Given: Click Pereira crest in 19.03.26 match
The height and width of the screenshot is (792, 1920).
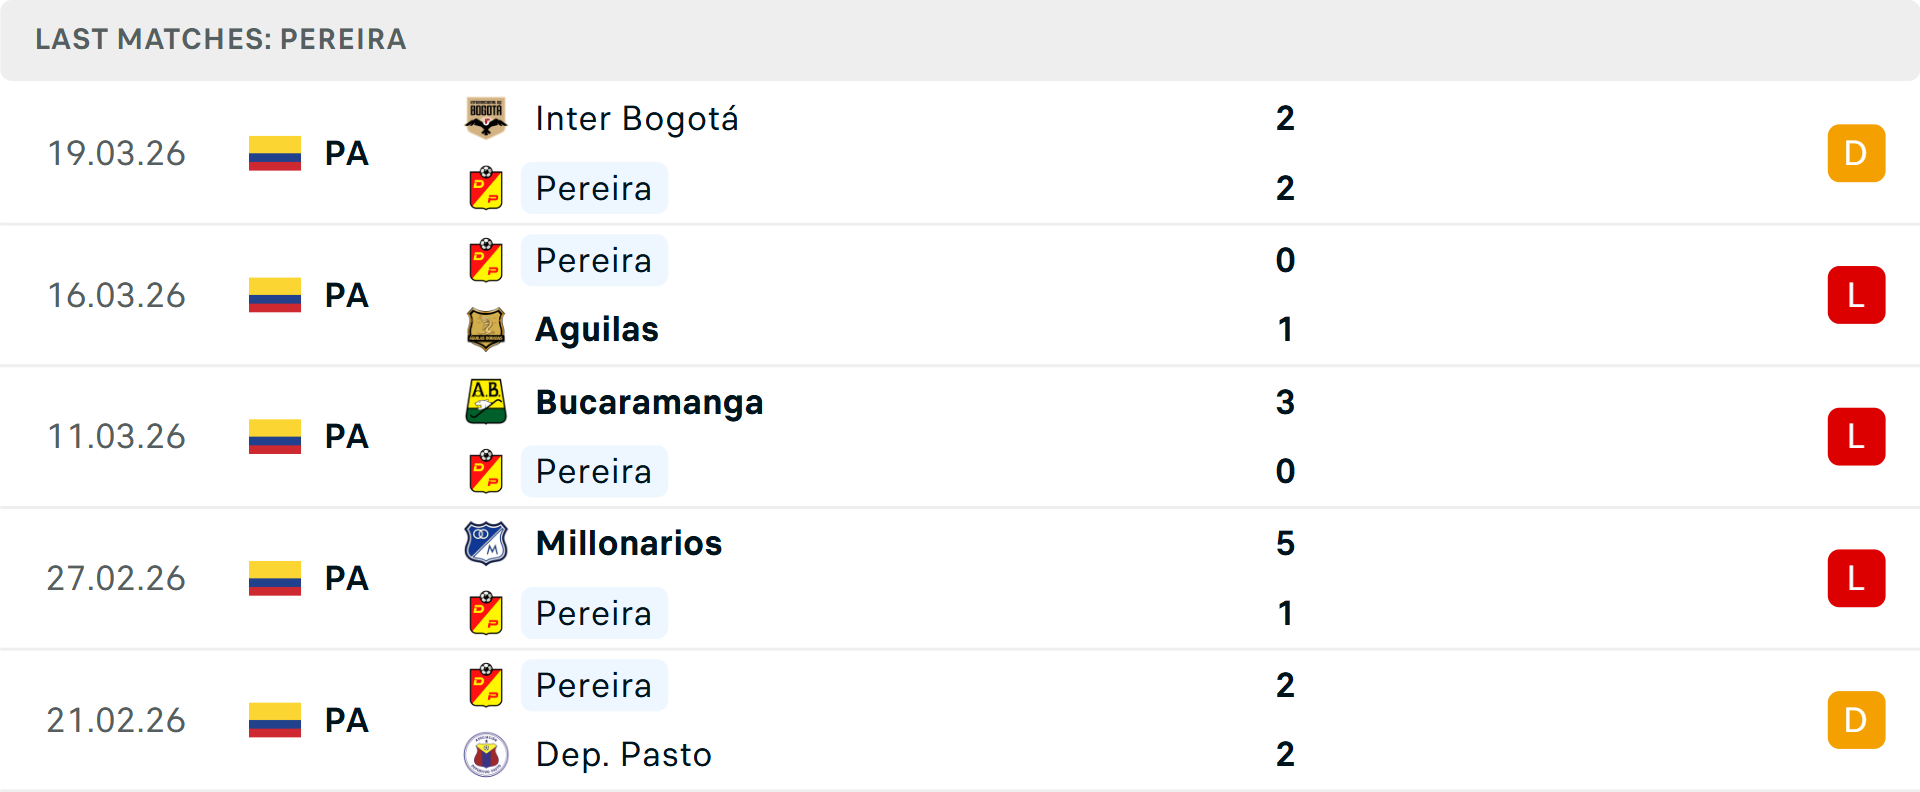Looking at the screenshot, I should [x=486, y=188].
